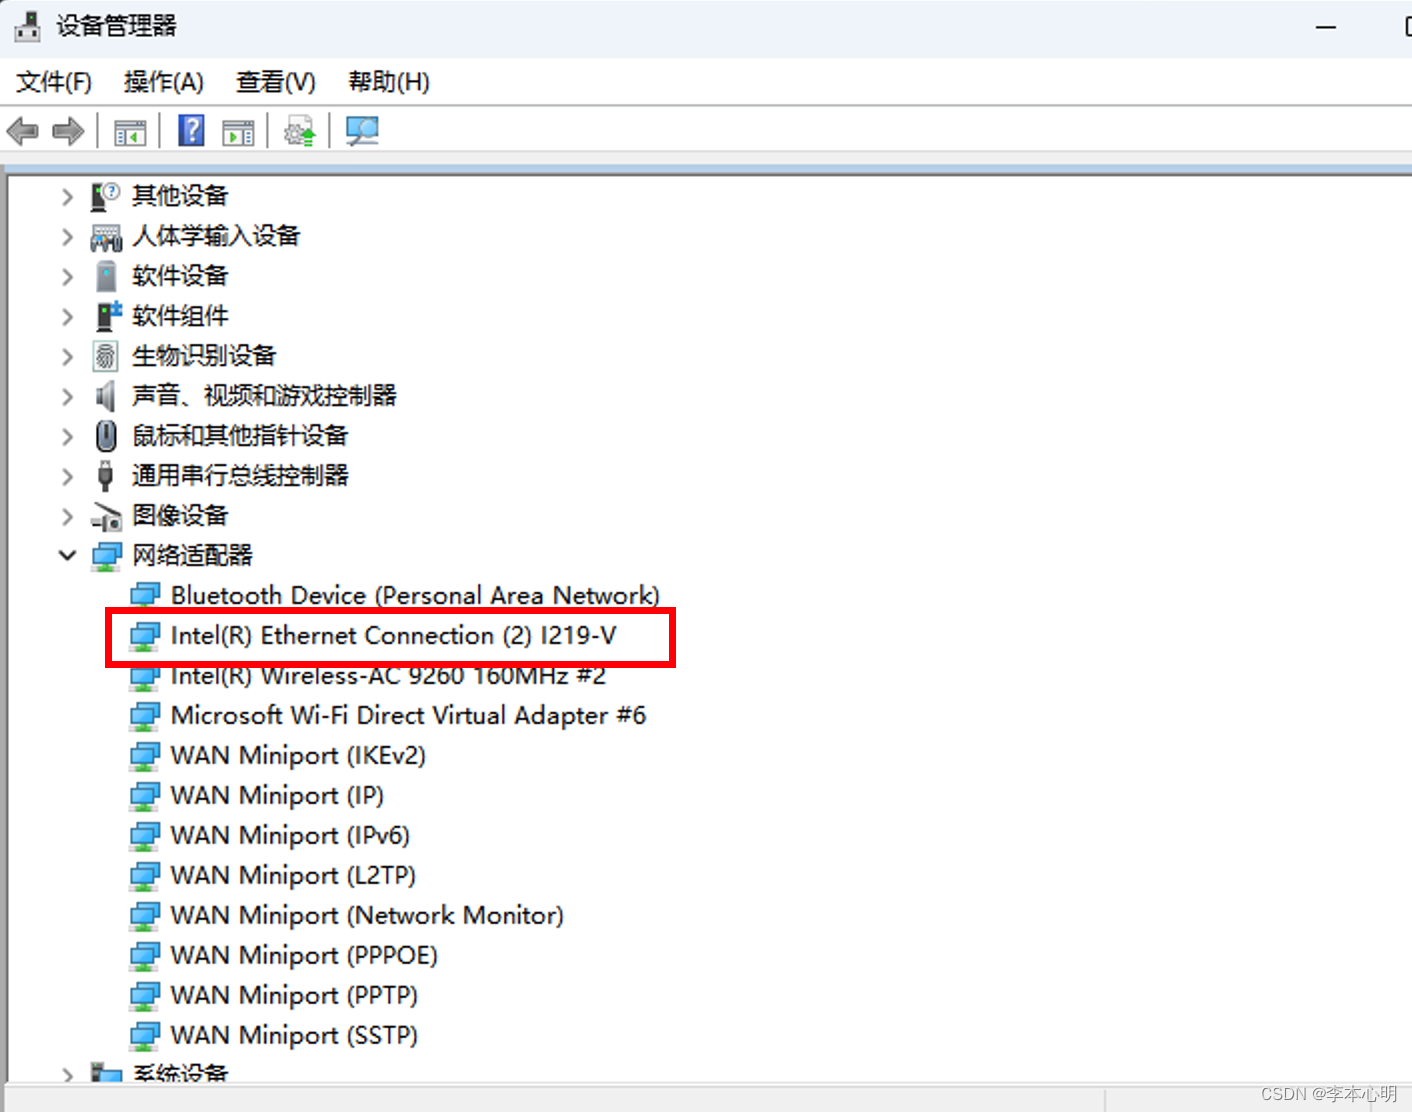Viewport: 1412px width, 1112px height.
Task: Select Intel(R) Wireless-AC 9260 160MHz #2
Action: point(388,676)
